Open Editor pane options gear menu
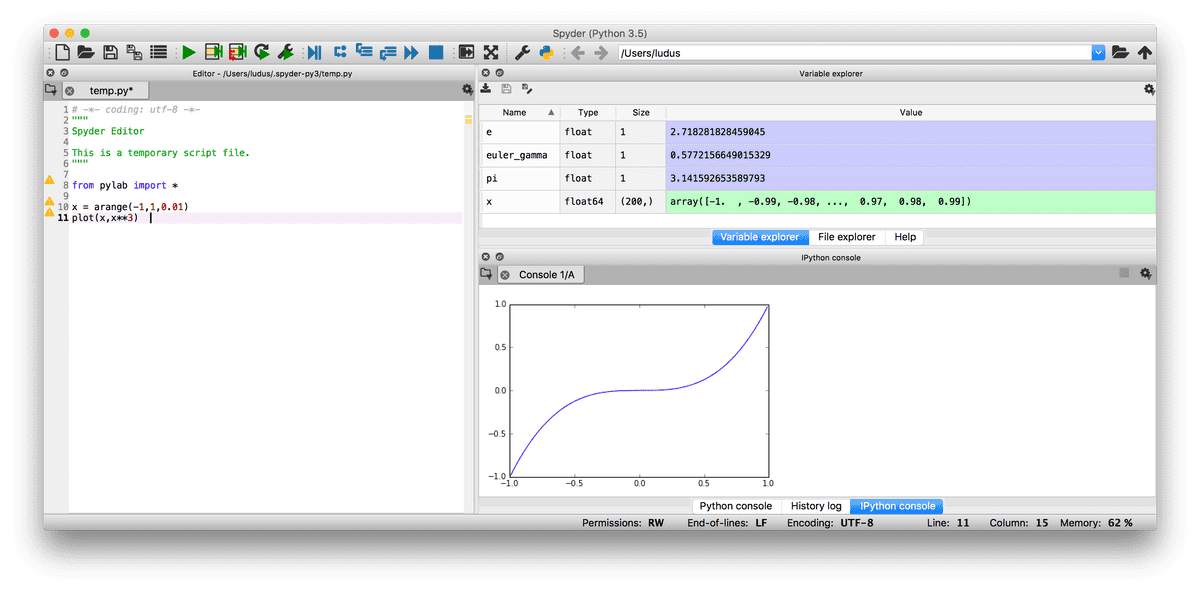The image size is (1200, 592). (x=466, y=89)
